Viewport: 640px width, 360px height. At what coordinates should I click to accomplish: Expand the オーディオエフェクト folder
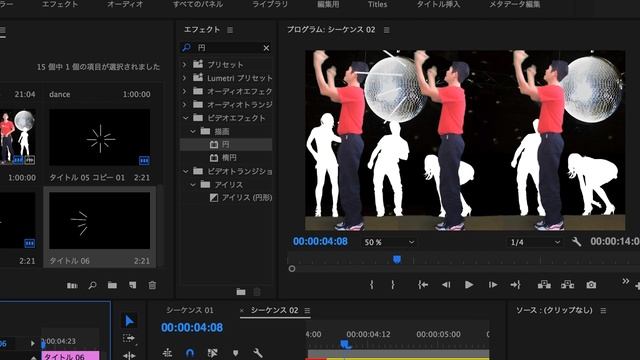[x=184, y=91]
